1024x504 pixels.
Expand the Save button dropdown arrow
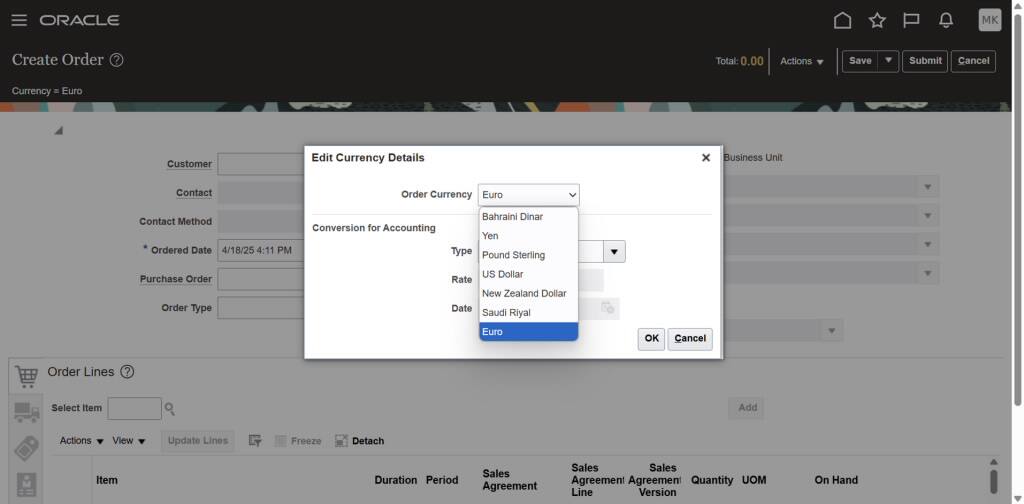(x=888, y=61)
